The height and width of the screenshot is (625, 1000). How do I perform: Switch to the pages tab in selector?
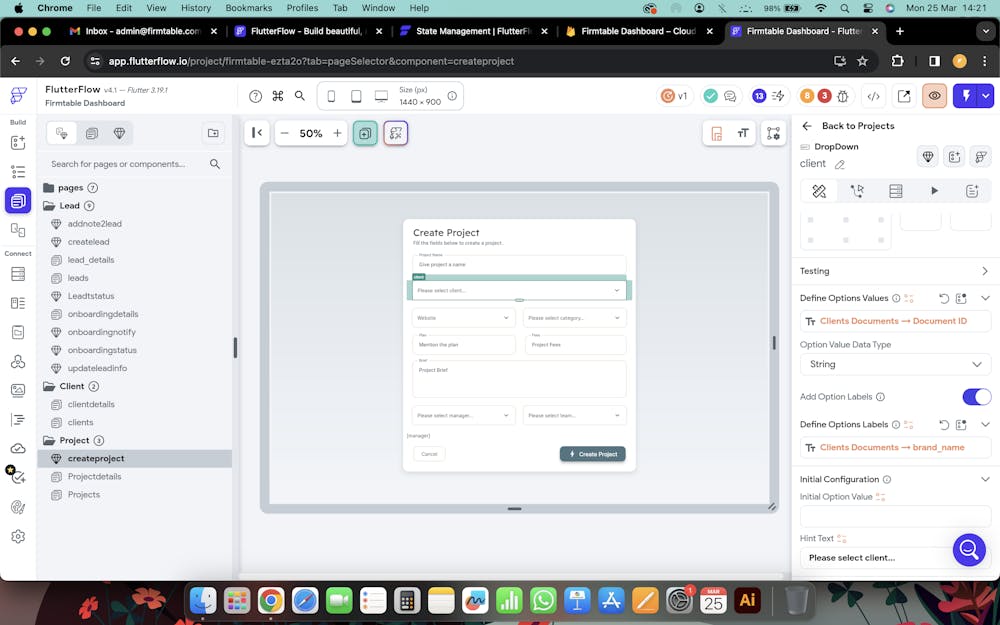coord(92,133)
